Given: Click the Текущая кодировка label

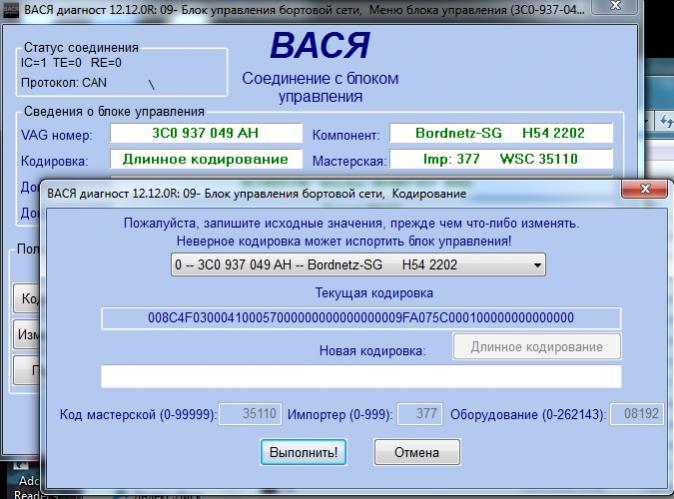Looking at the screenshot, I should [374, 293].
